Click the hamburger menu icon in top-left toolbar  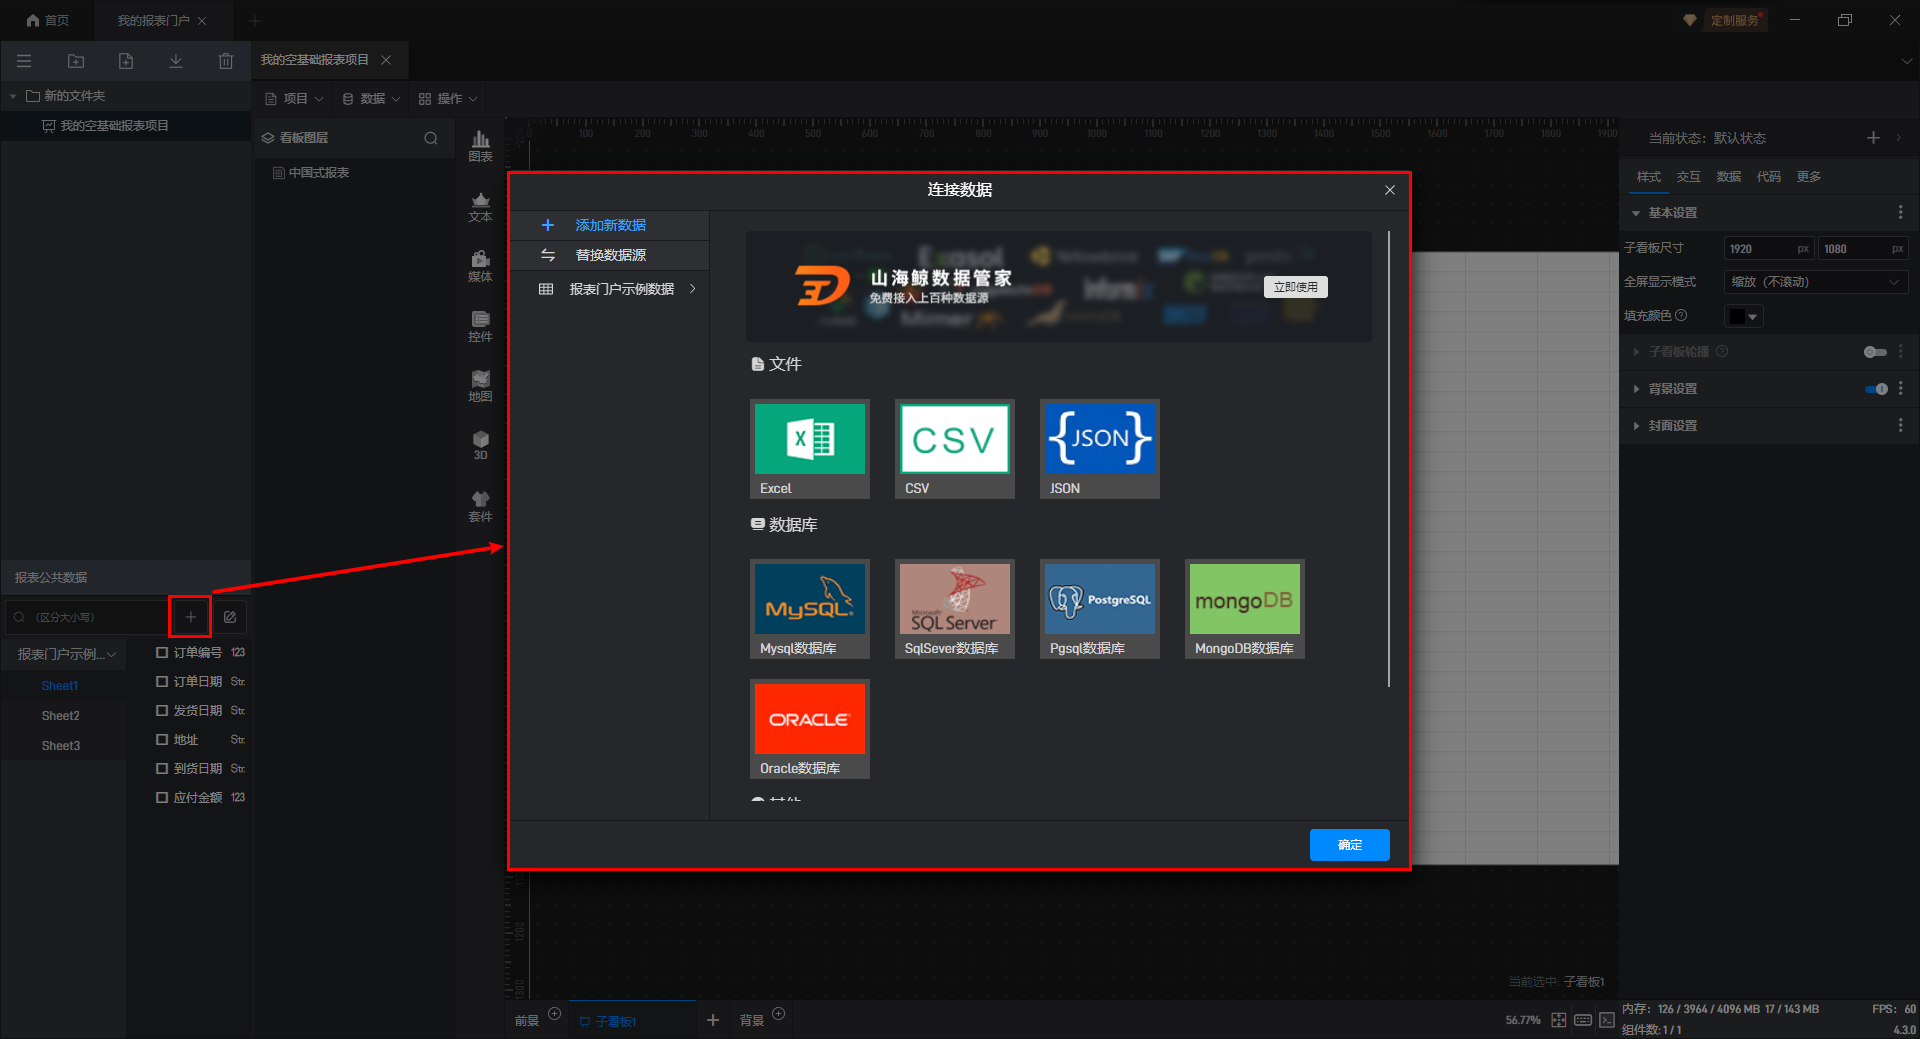[24, 61]
